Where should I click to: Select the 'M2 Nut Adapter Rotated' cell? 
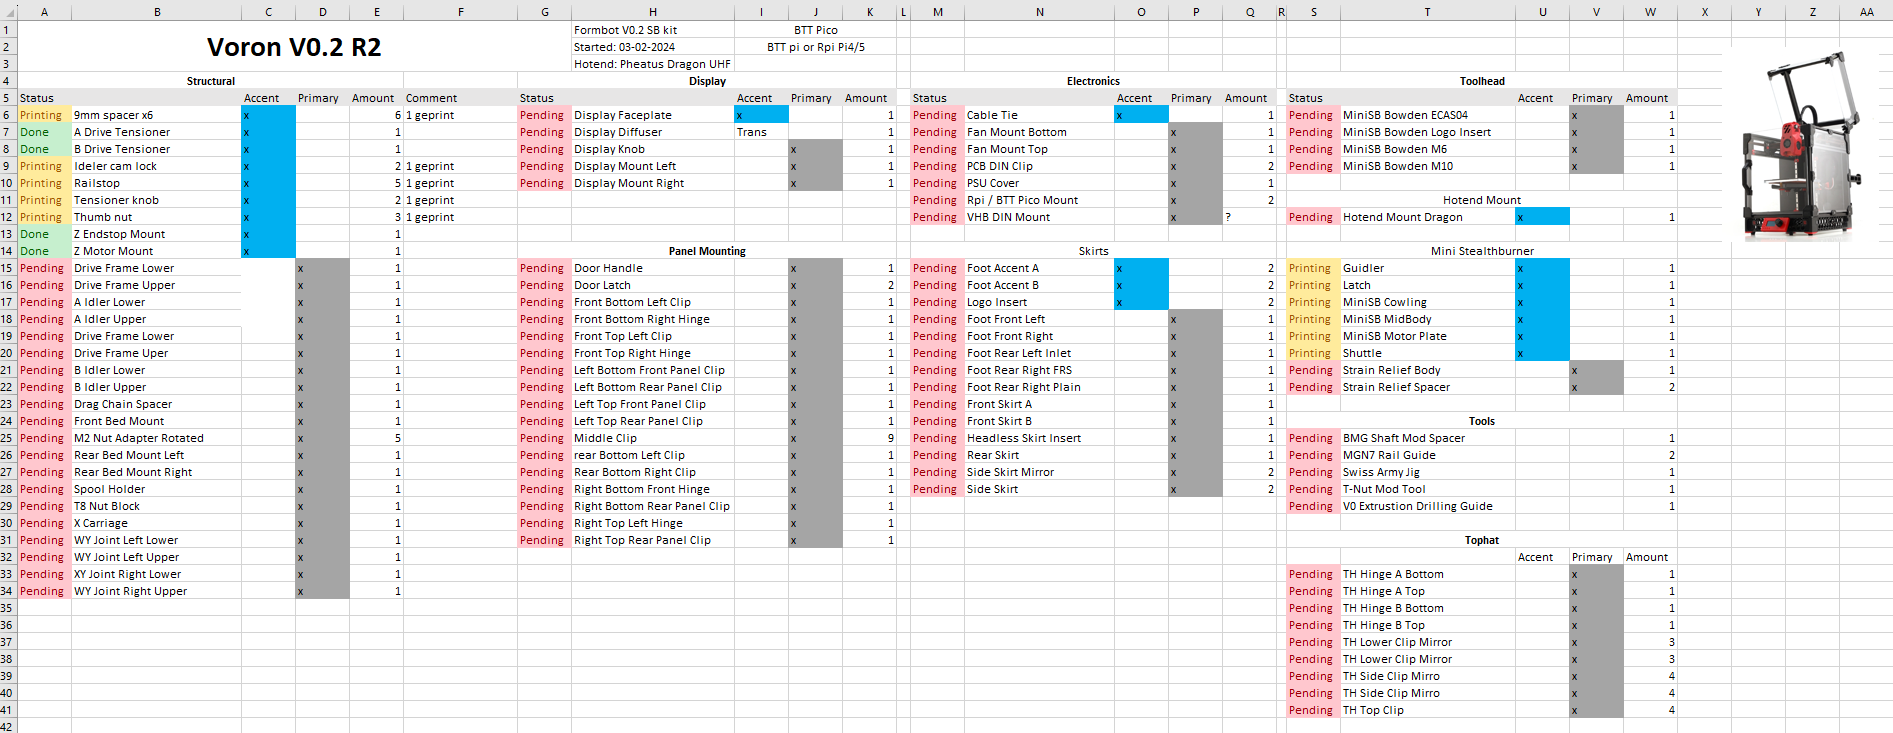pos(156,438)
